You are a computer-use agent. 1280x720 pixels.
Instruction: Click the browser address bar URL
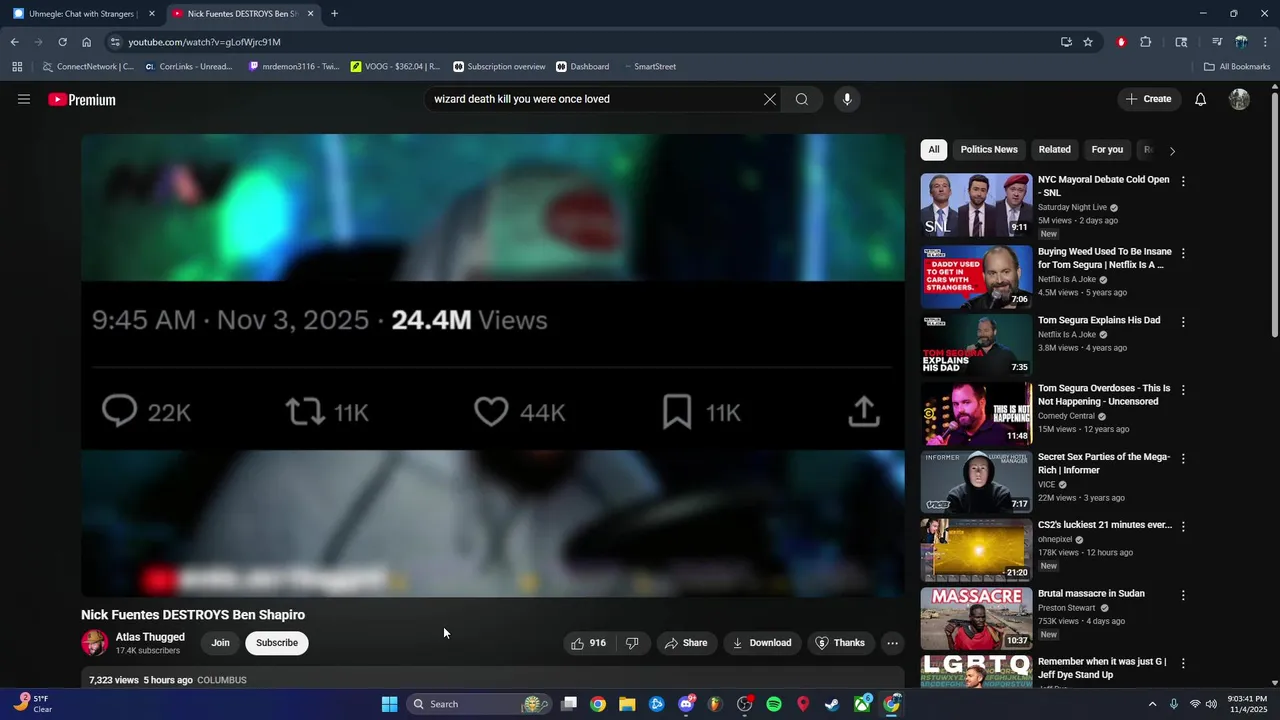pyautogui.click(x=204, y=42)
